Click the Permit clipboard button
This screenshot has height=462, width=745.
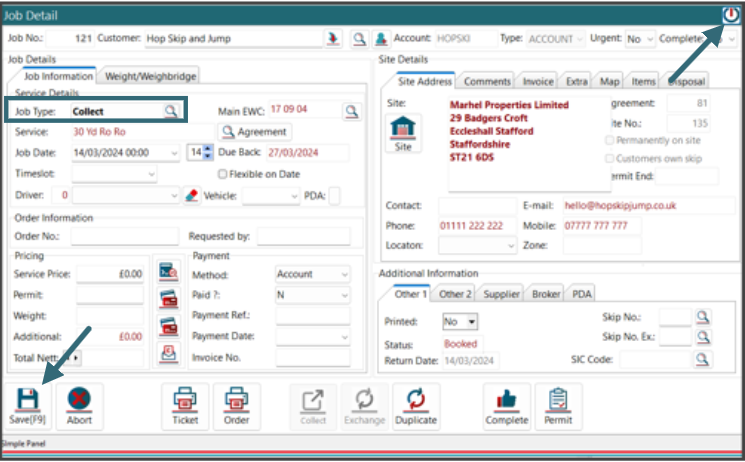point(558,406)
